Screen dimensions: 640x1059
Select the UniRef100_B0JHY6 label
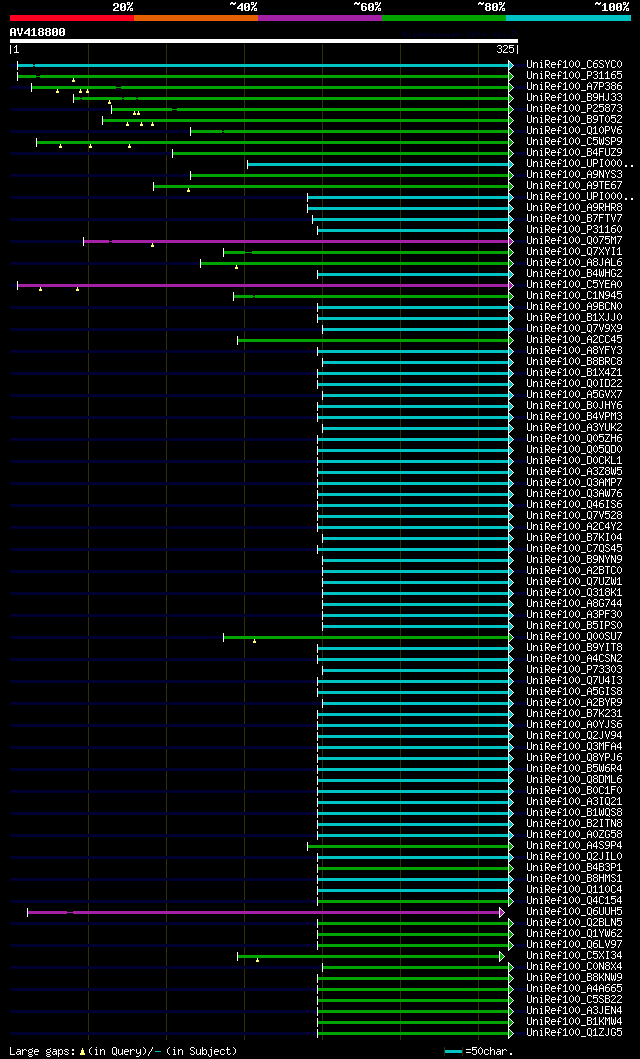click(x=575, y=405)
